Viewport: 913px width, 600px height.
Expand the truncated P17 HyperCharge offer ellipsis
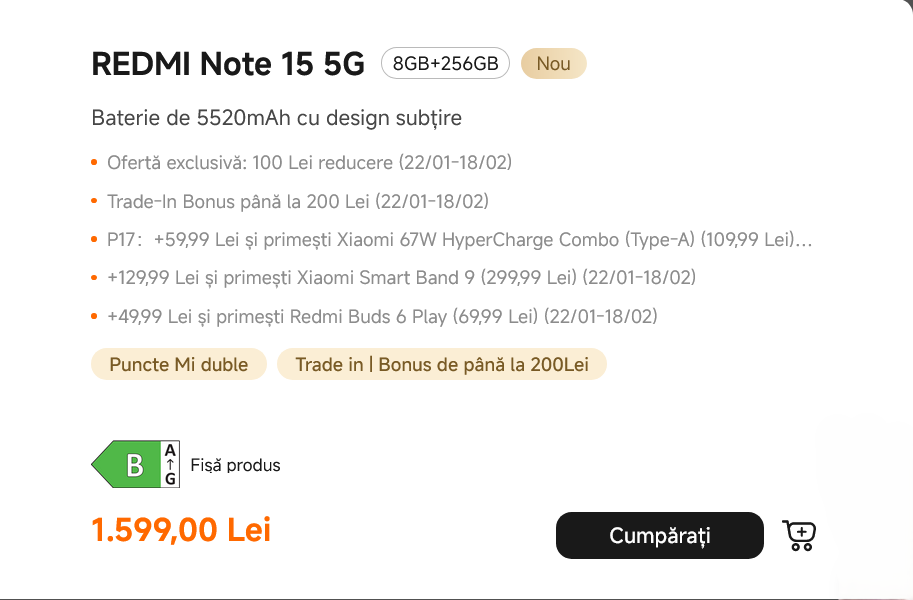click(x=803, y=240)
